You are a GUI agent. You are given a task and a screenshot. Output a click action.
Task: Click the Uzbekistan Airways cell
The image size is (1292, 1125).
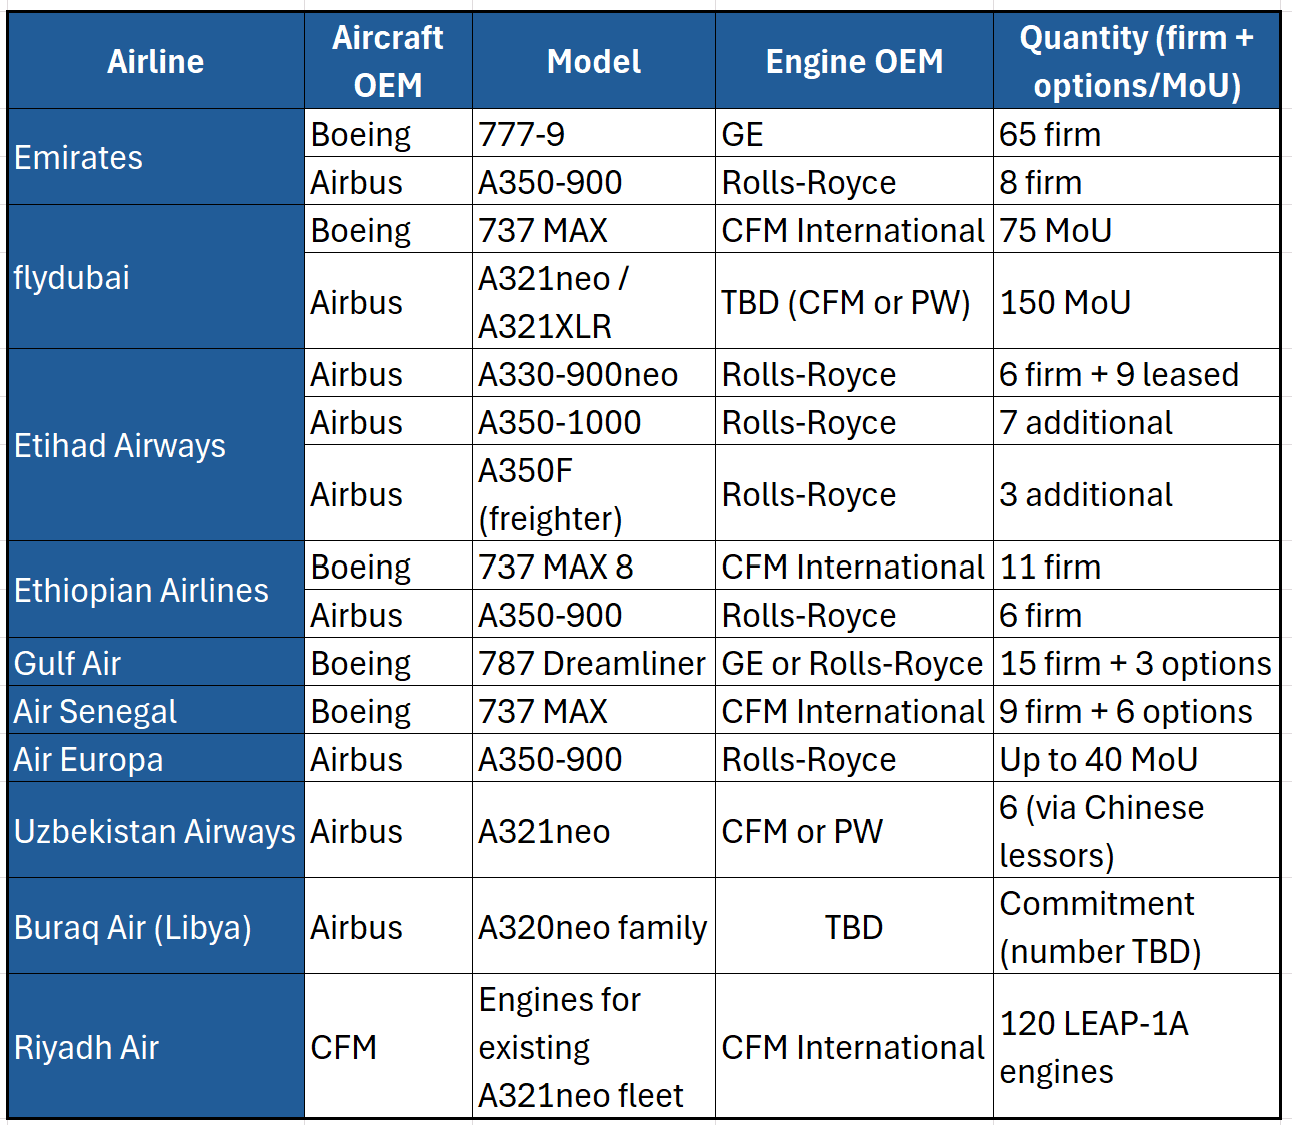tap(155, 831)
